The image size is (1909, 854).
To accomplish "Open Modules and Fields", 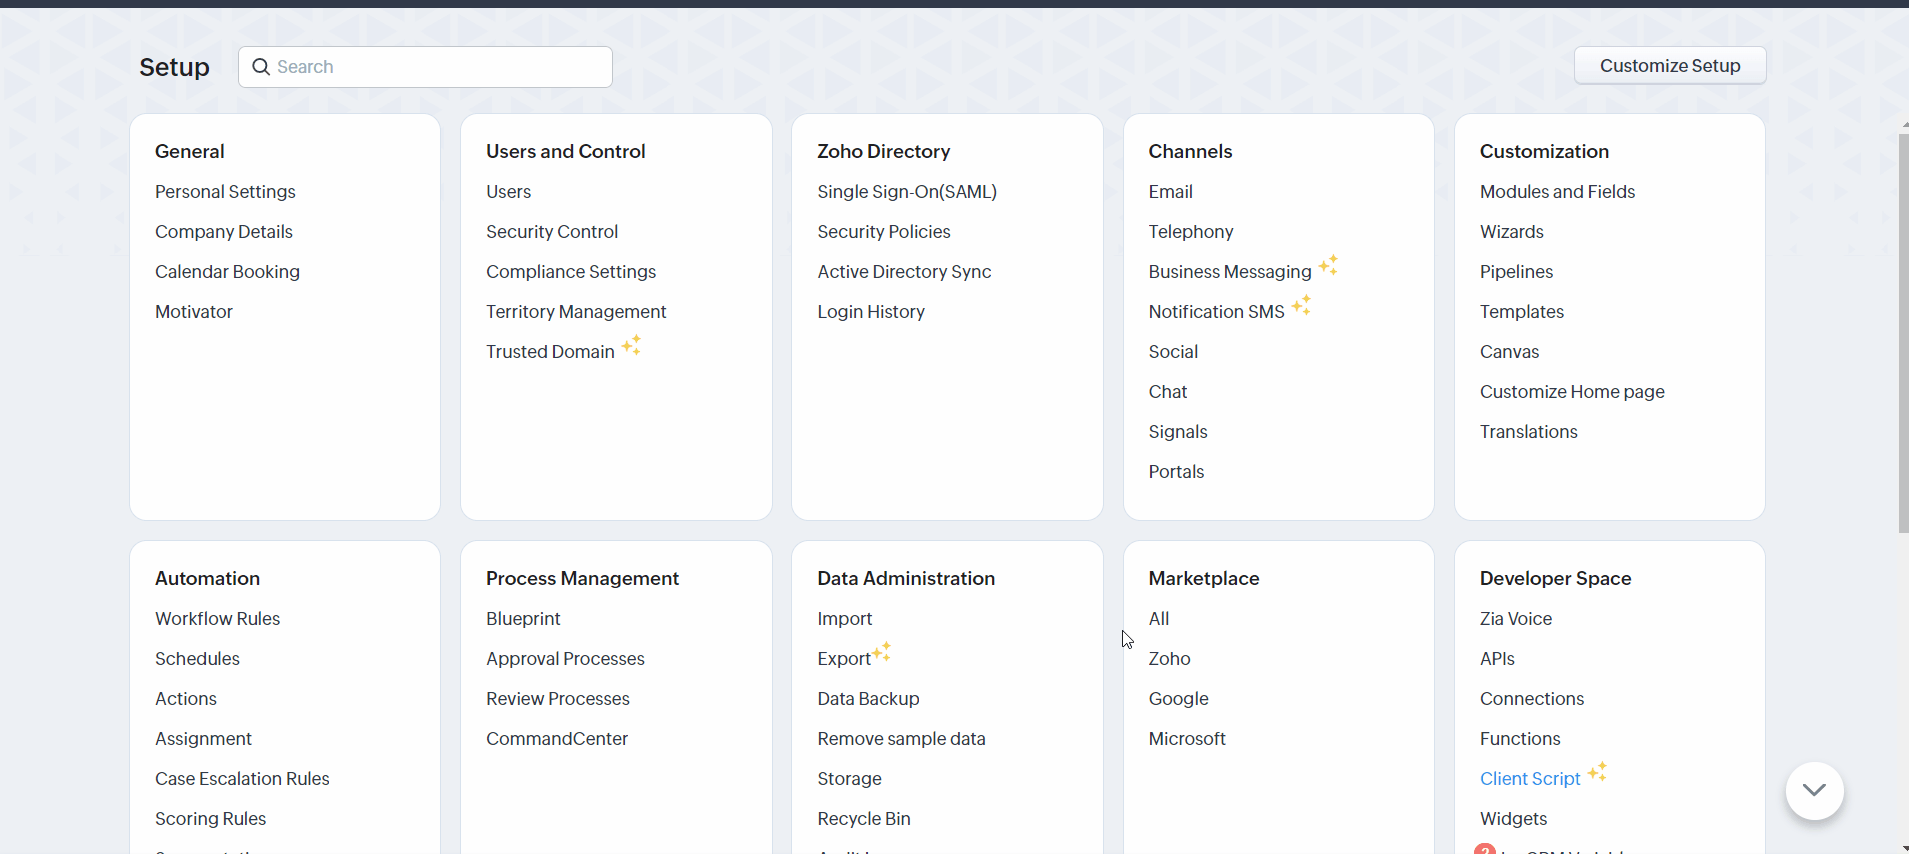I will 1557,192.
